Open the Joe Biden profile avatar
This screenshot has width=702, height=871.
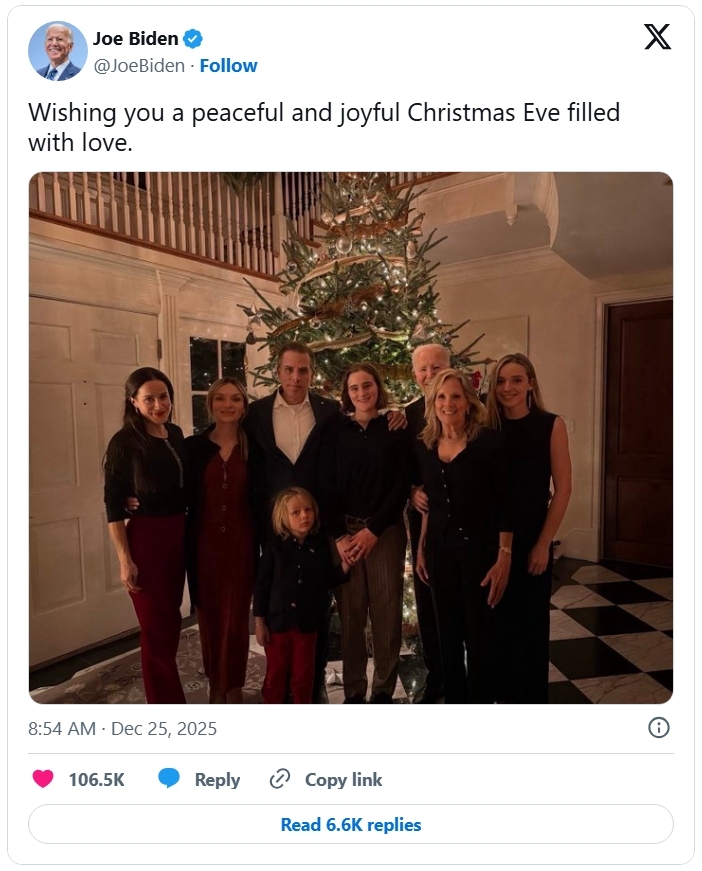tap(57, 51)
